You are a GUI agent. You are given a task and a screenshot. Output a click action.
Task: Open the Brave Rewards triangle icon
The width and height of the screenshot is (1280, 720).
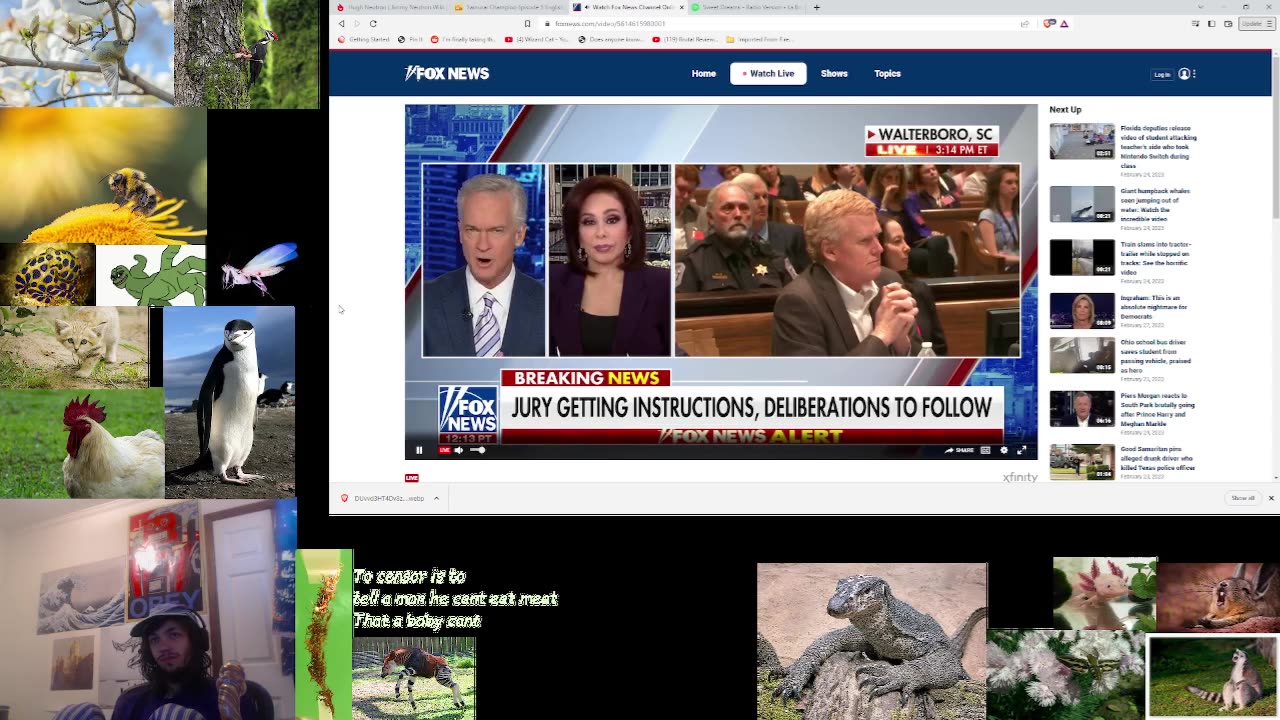coord(1064,23)
